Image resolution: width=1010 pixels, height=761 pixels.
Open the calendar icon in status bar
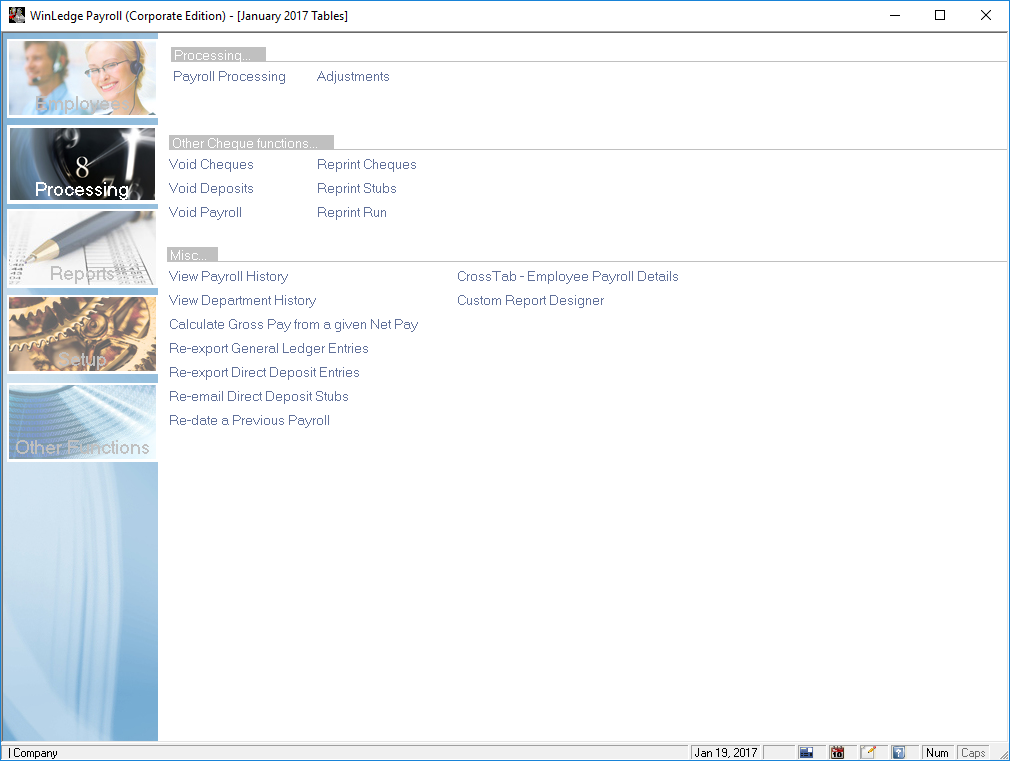pos(837,753)
